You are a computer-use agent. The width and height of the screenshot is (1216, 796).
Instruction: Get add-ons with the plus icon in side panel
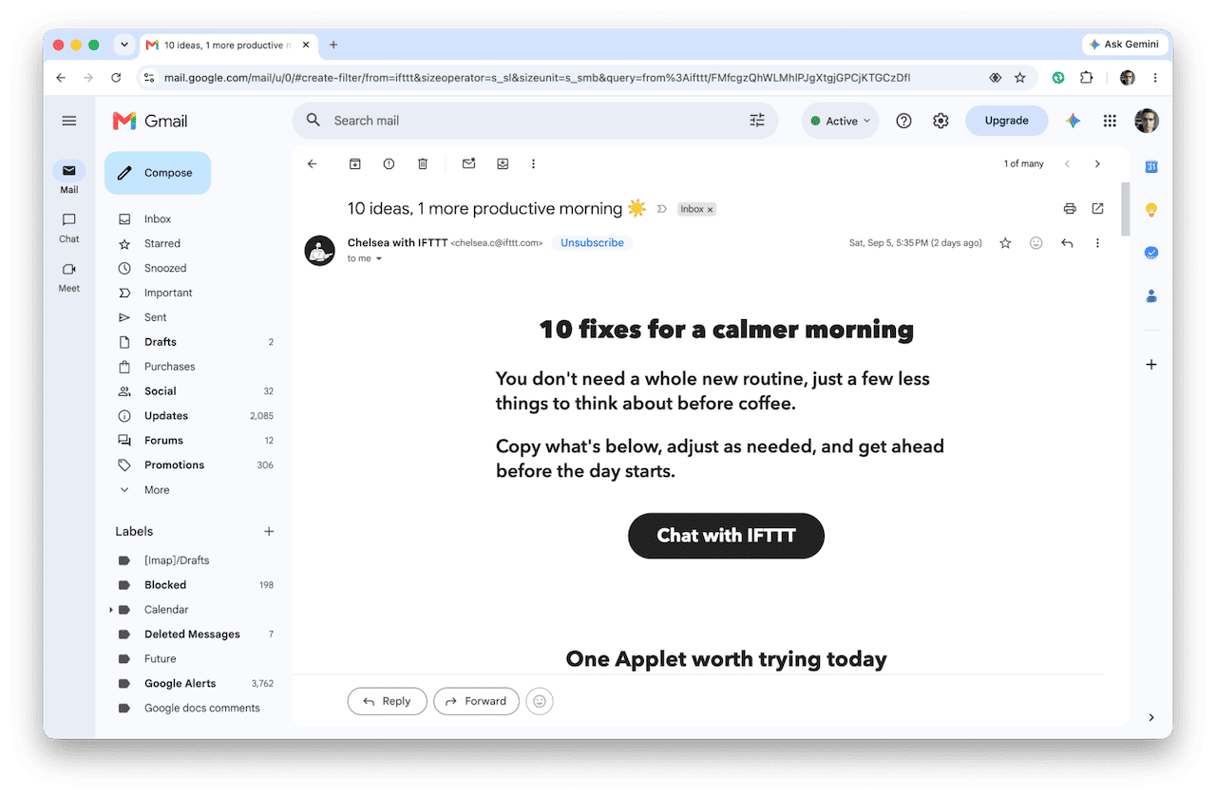[x=1151, y=364]
